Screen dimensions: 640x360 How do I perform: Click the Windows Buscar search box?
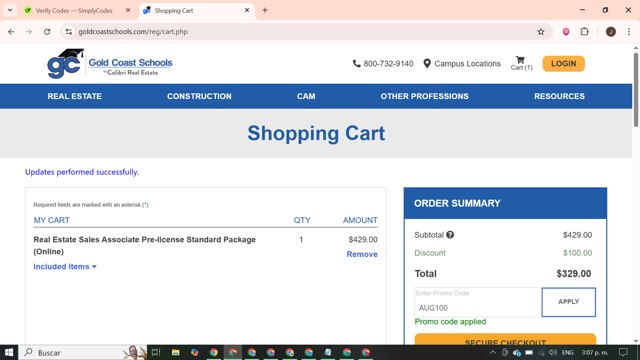pyautogui.click(x=82, y=352)
